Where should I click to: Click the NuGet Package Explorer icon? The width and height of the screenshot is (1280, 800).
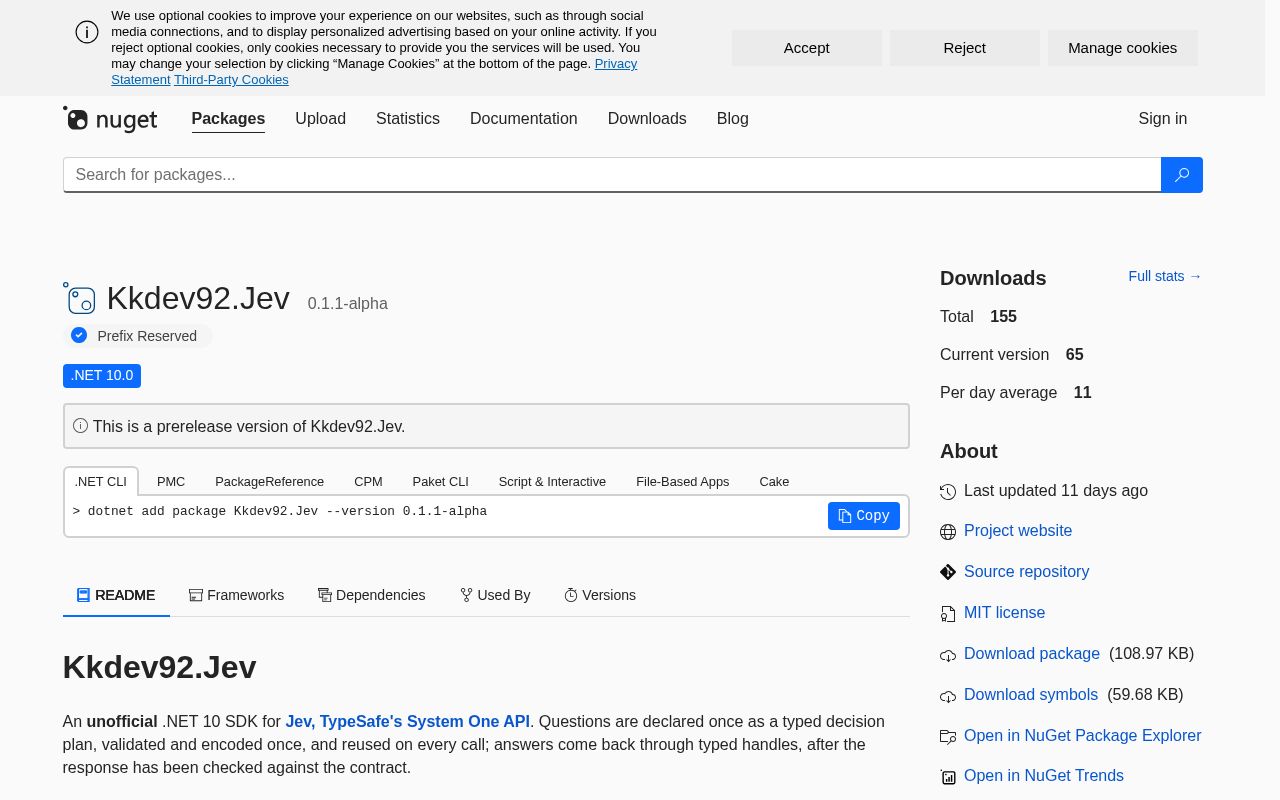tap(948, 736)
